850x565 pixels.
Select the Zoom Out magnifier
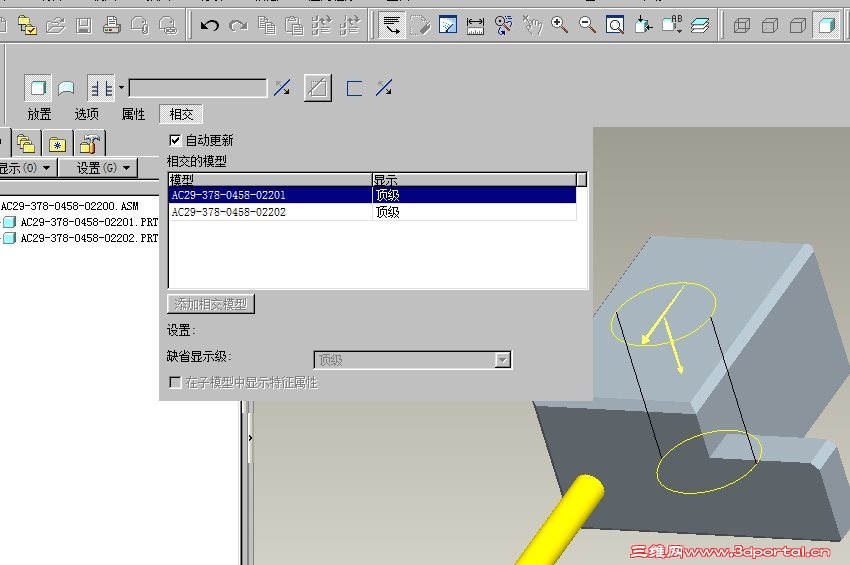587,25
